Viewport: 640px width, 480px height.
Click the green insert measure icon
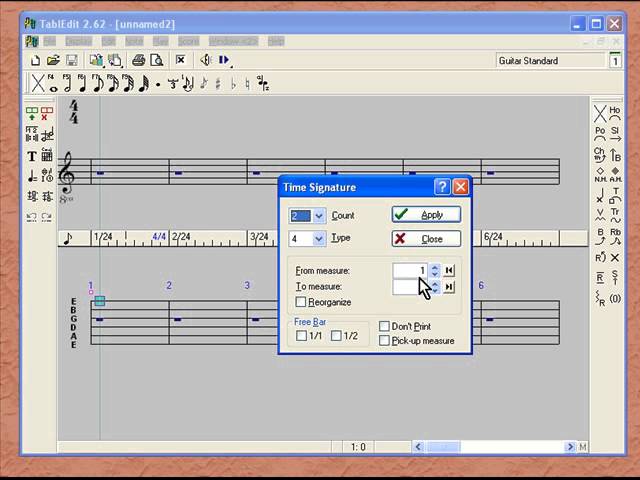pyautogui.click(x=32, y=113)
